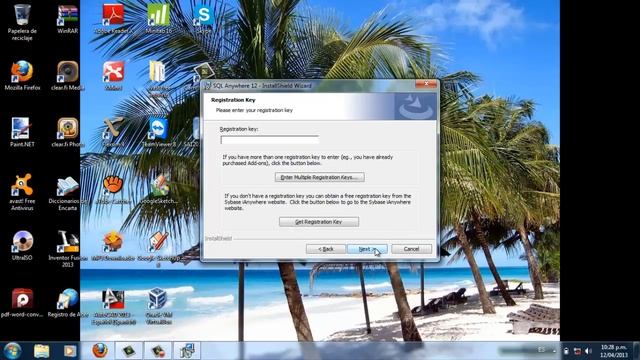Select Diccionarios de Encarta desktop icon

pyautogui.click(x=67, y=193)
